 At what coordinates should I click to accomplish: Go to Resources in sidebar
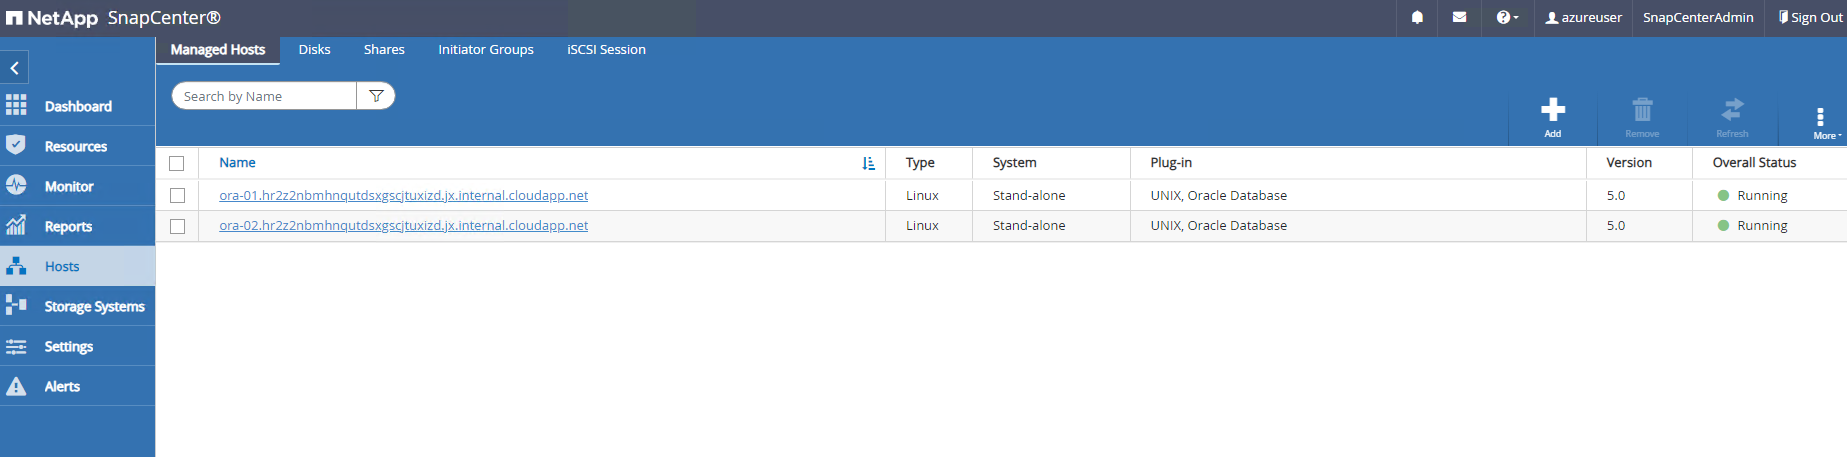pyautogui.click(x=75, y=146)
